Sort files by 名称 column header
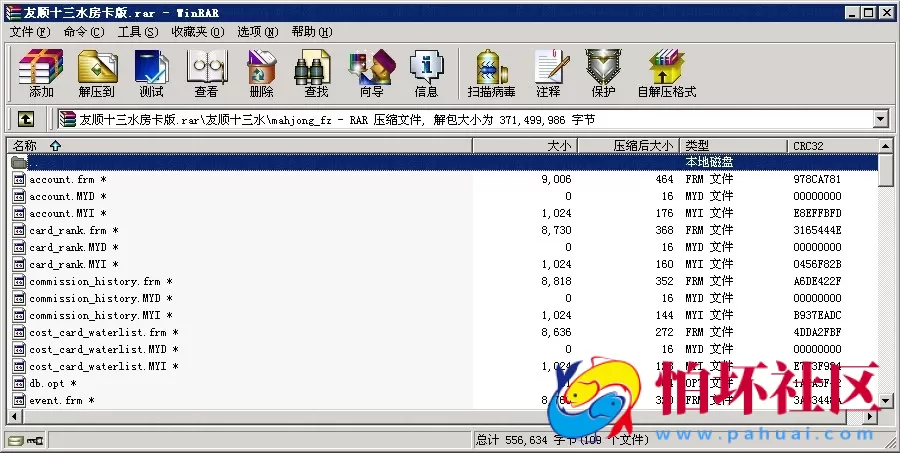The image size is (900, 453). [x=30, y=146]
